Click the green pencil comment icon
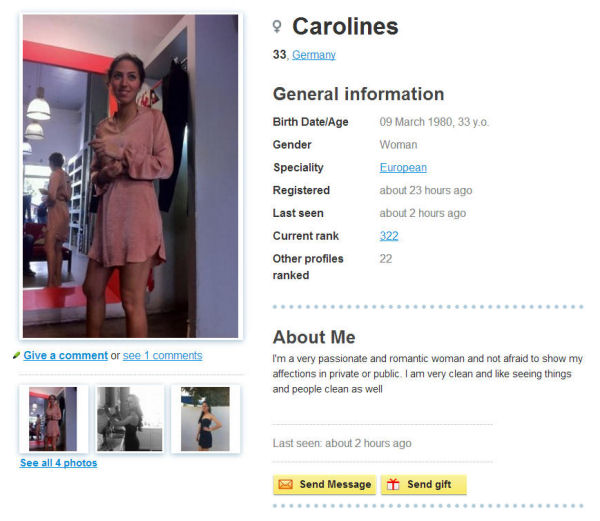Screen dimensions: 600x521 (16, 355)
